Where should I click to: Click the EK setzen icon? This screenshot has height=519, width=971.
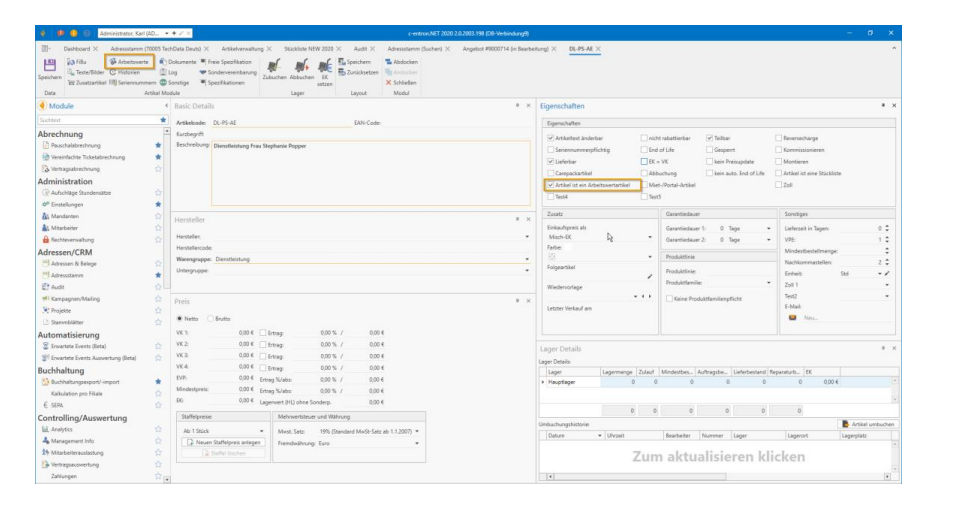(x=326, y=66)
